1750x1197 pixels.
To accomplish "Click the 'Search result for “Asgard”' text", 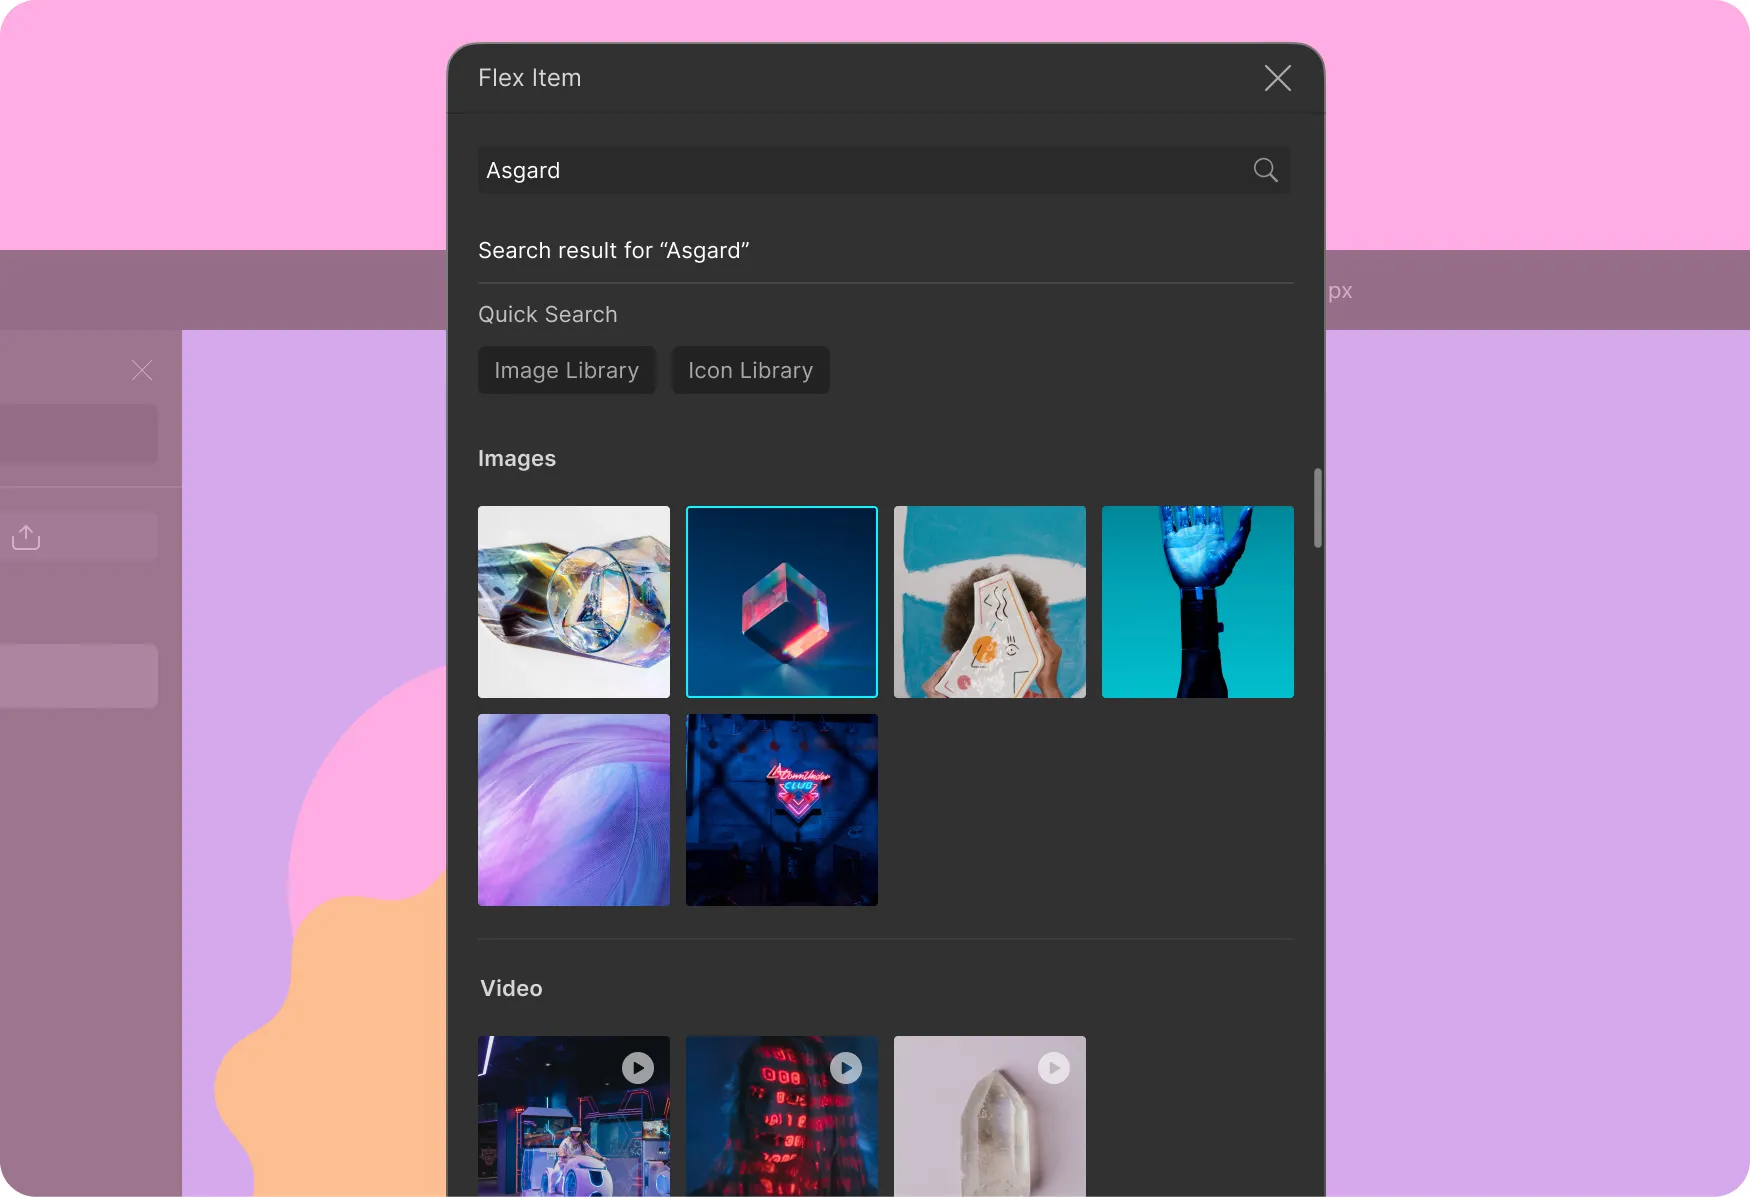I will 614,250.
